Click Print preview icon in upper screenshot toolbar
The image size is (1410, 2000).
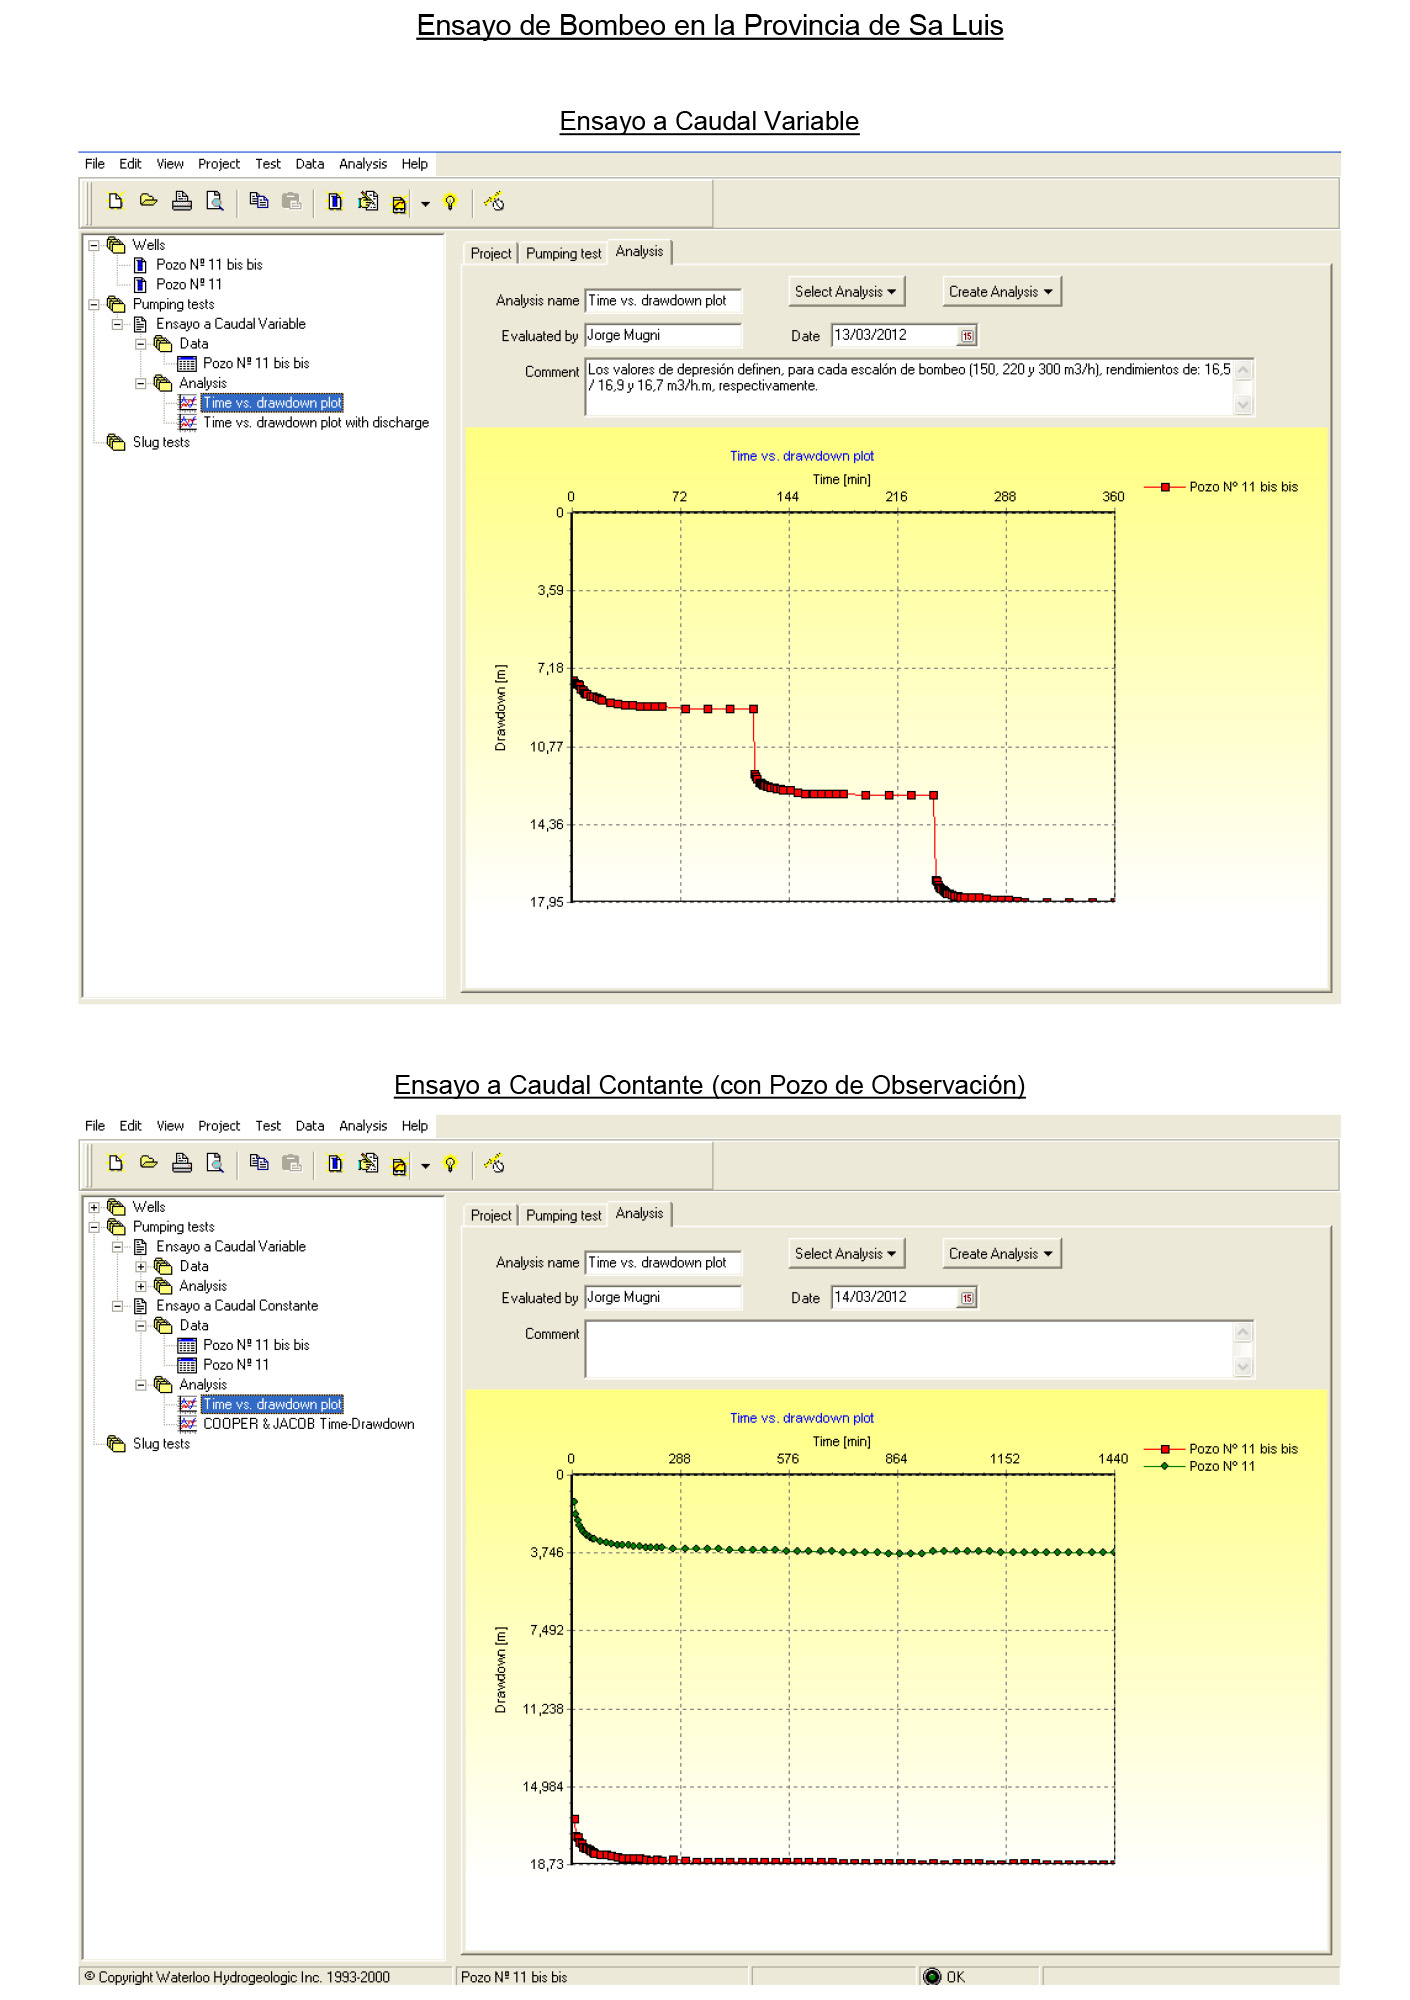[214, 202]
